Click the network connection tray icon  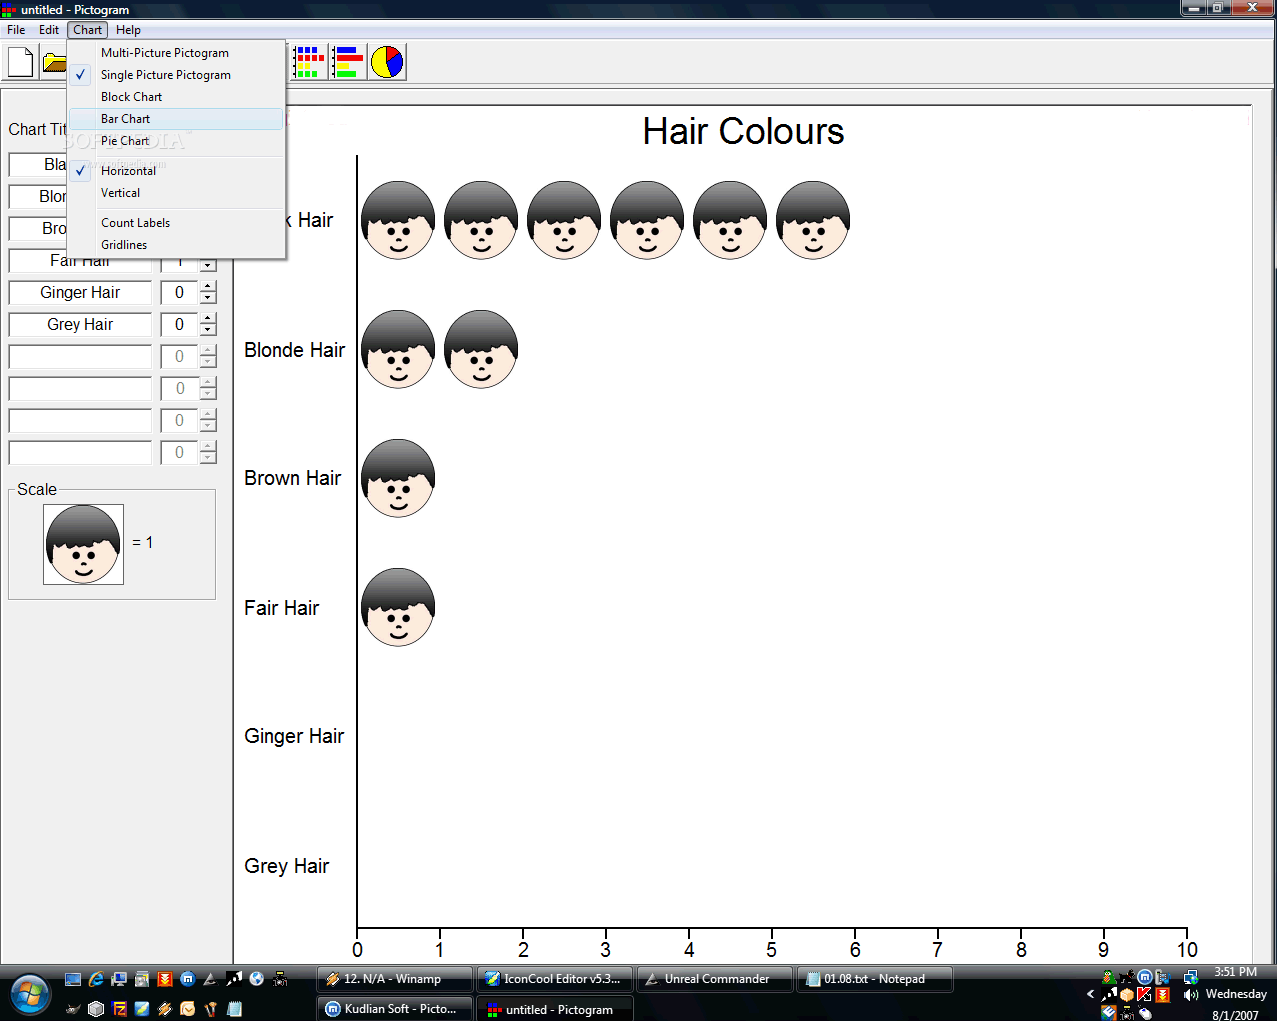coord(1190,977)
